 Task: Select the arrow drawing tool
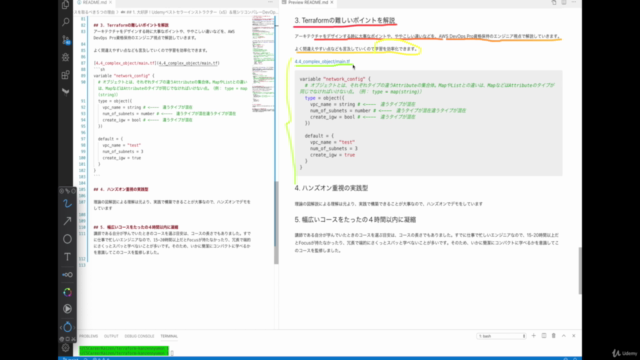(x=67, y=221)
